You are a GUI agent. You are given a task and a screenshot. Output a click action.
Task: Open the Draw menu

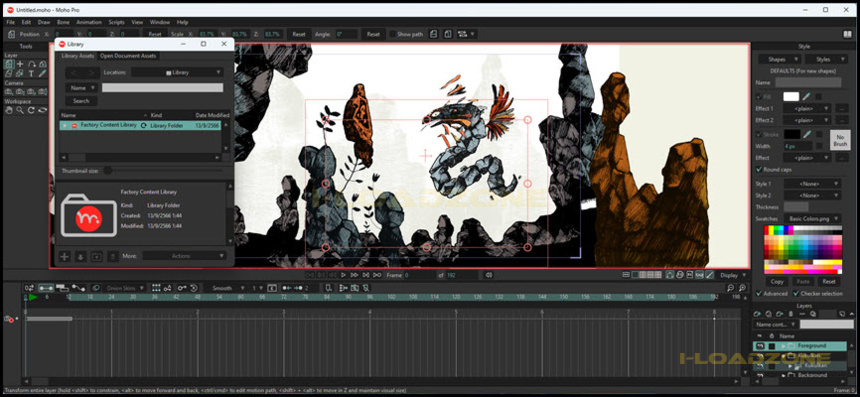(x=44, y=22)
